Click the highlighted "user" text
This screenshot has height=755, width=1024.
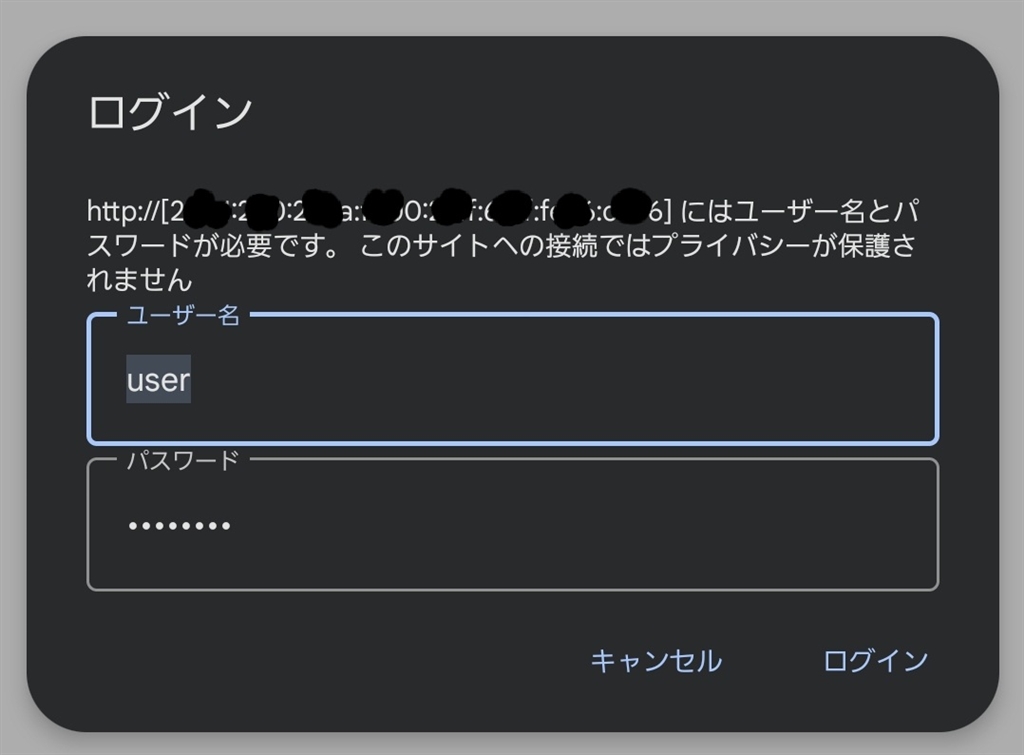158,380
